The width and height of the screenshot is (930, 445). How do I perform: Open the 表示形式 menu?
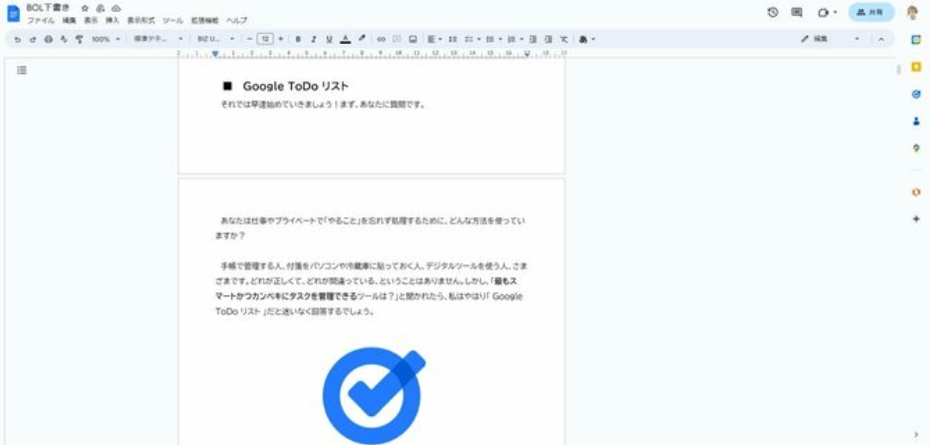pos(141,20)
